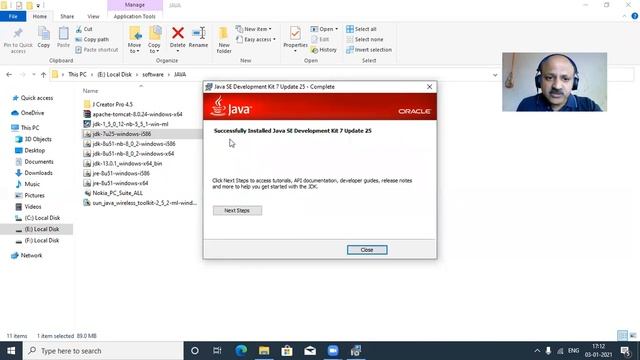Switch to the View tab

pyautogui.click(x=93, y=16)
